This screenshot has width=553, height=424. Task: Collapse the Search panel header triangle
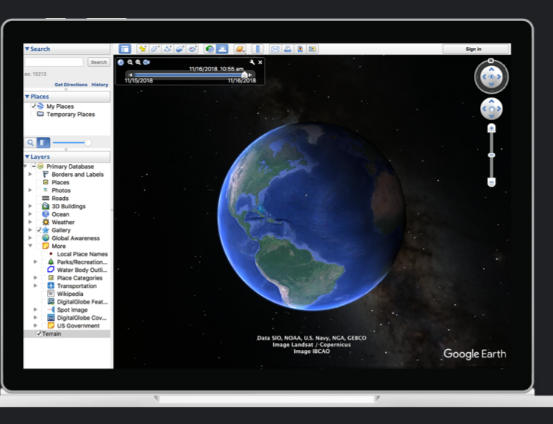(27, 49)
